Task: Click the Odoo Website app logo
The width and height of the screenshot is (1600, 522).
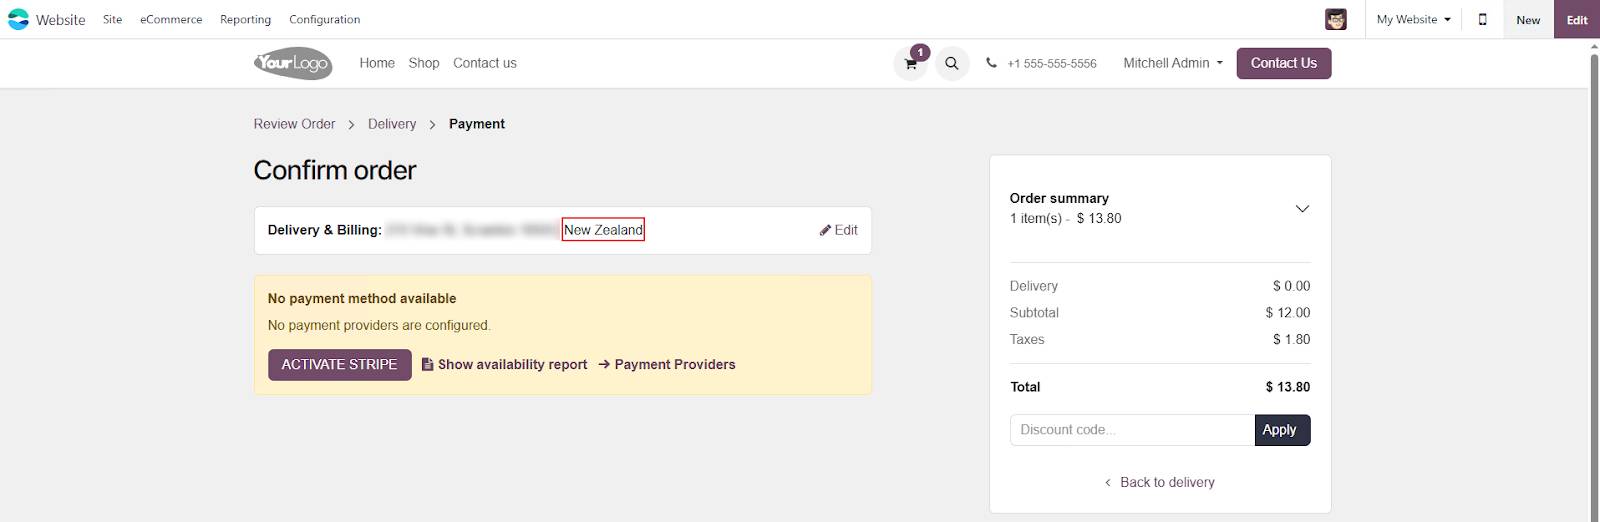Action: pos(18,19)
